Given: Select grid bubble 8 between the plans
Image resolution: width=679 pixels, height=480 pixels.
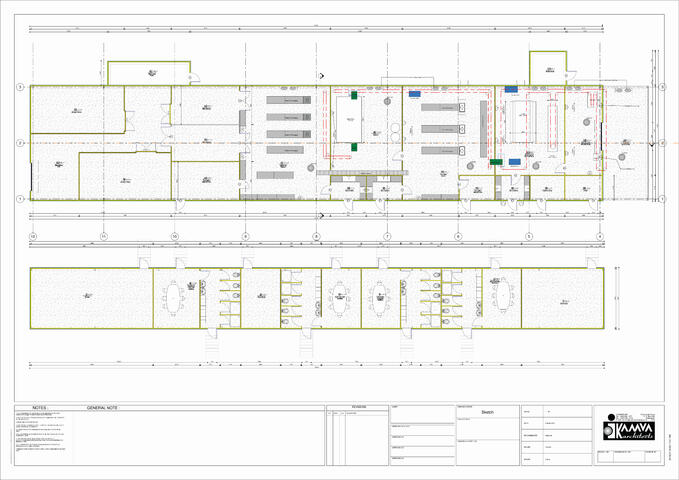Looking at the screenshot, I should click(316, 236).
